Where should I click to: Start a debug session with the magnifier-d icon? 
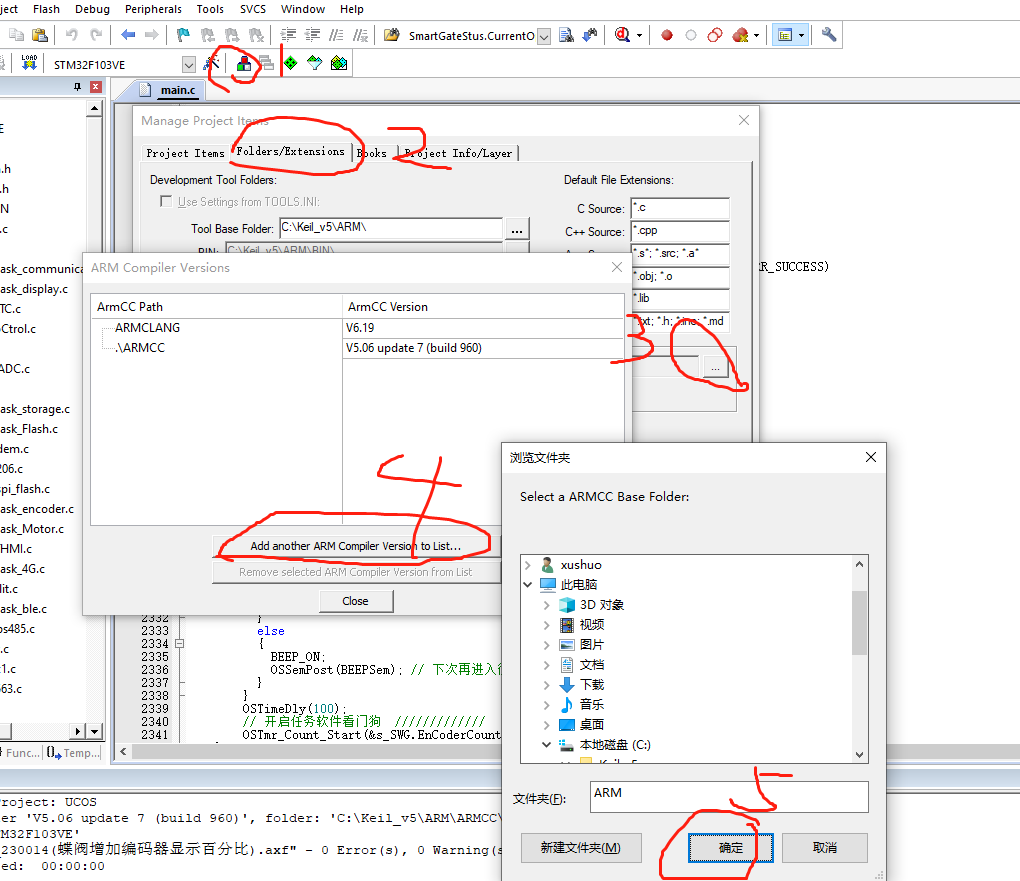(623, 35)
